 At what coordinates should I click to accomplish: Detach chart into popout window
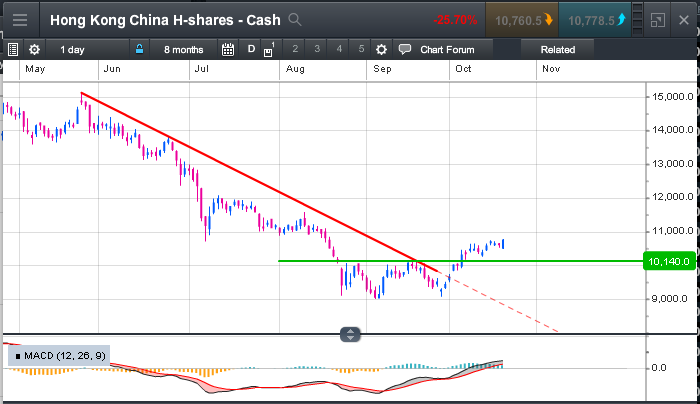pos(658,20)
